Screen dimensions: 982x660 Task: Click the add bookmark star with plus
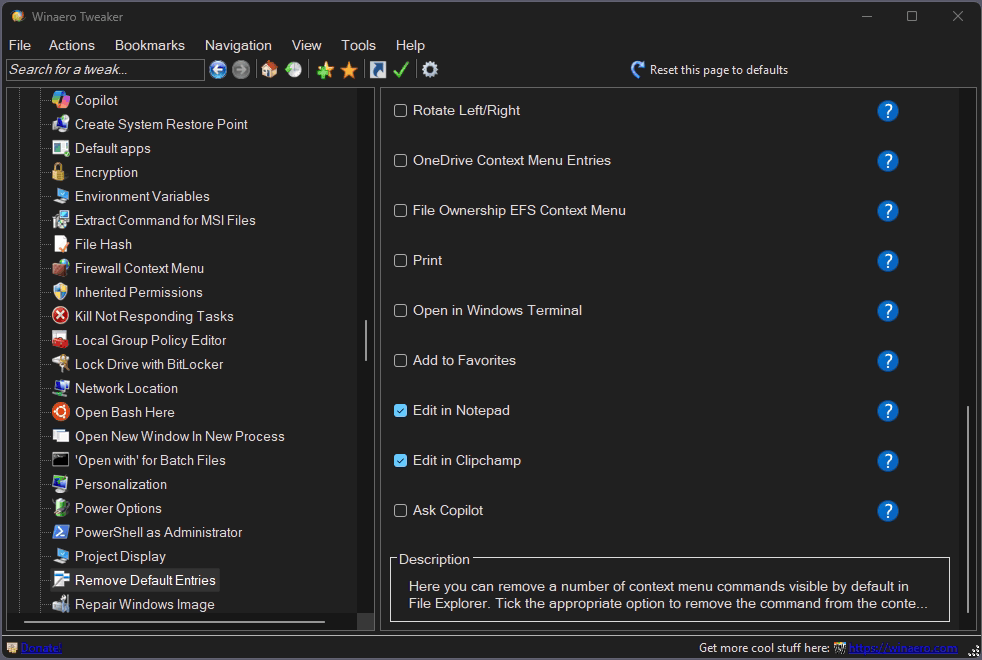[325, 69]
